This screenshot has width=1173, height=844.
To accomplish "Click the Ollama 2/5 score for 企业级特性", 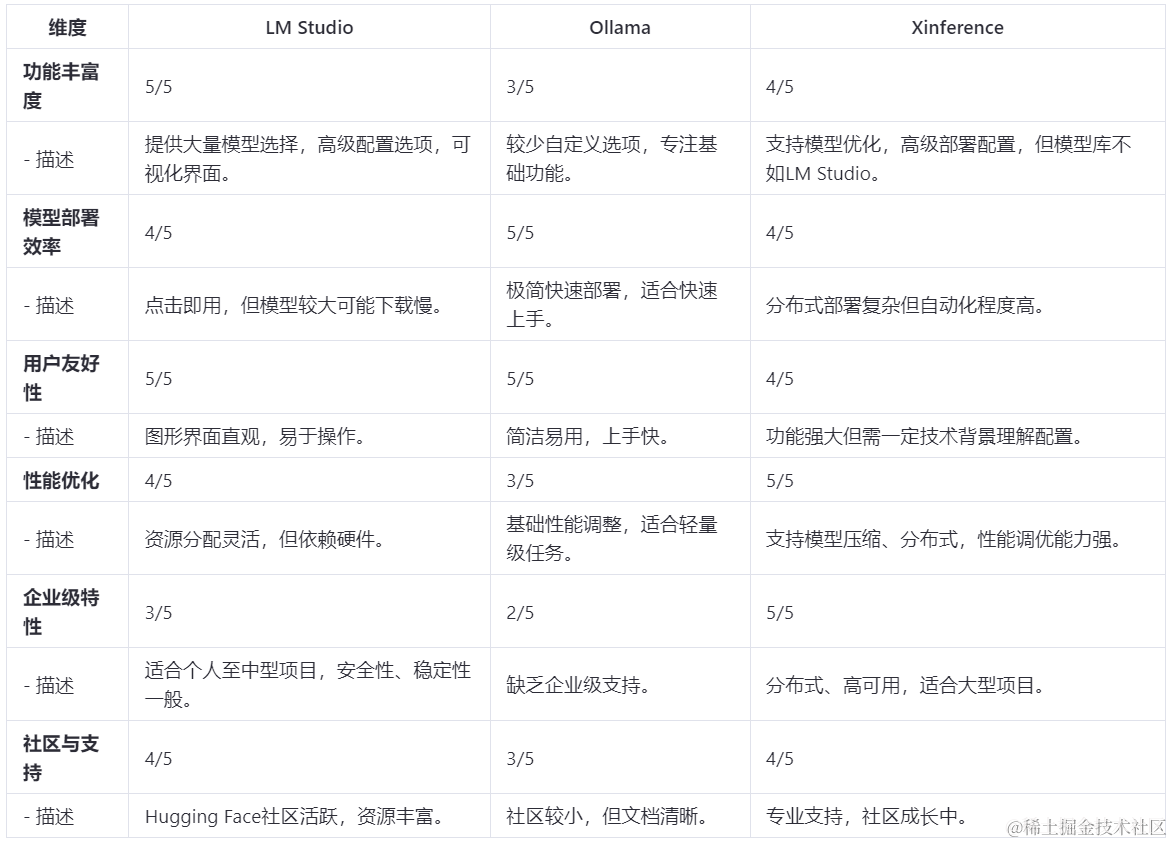I will (x=520, y=613).
